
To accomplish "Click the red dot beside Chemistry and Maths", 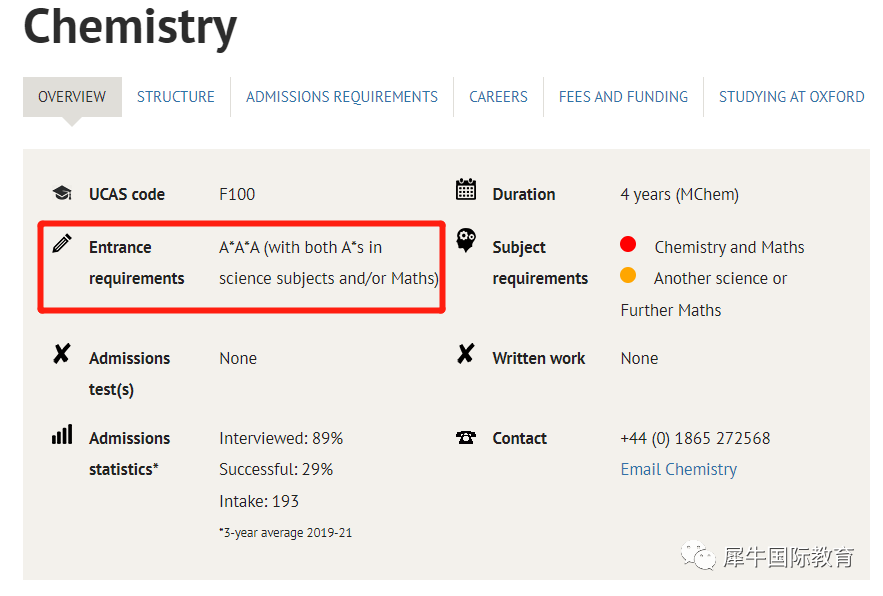I will (x=628, y=245).
